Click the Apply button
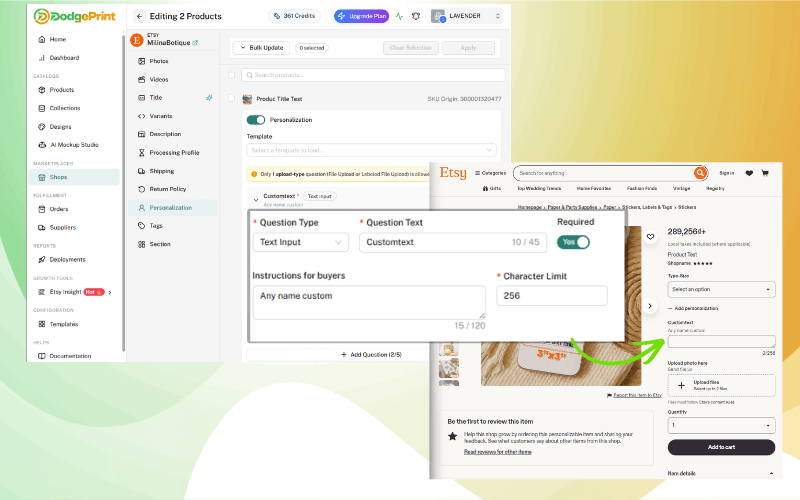The width and height of the screenshot is (800, 500). pos(468,48)
